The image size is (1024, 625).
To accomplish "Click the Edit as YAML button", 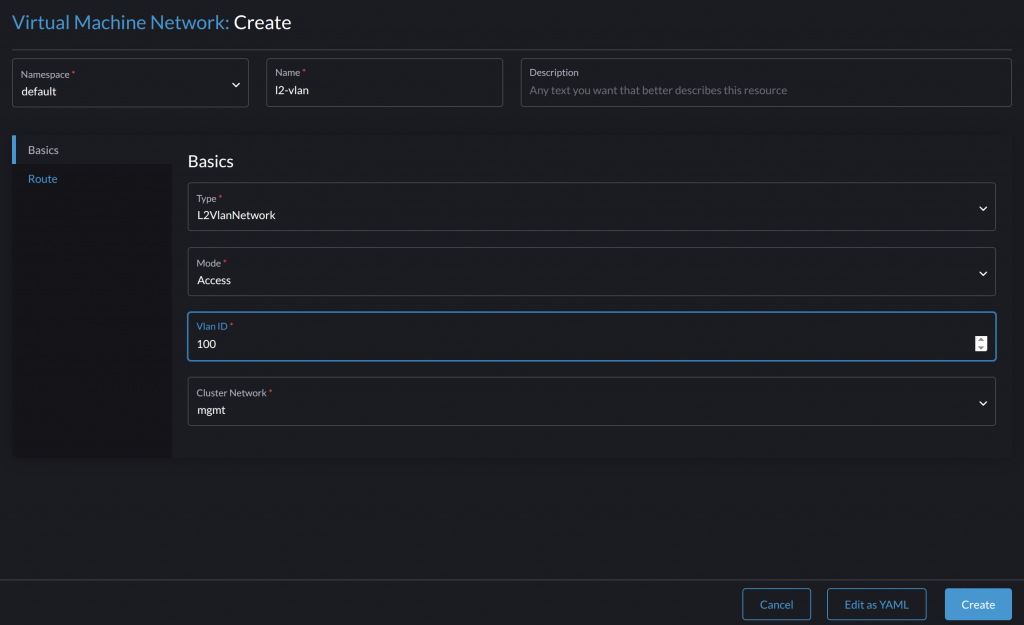I will coord(876,604).
